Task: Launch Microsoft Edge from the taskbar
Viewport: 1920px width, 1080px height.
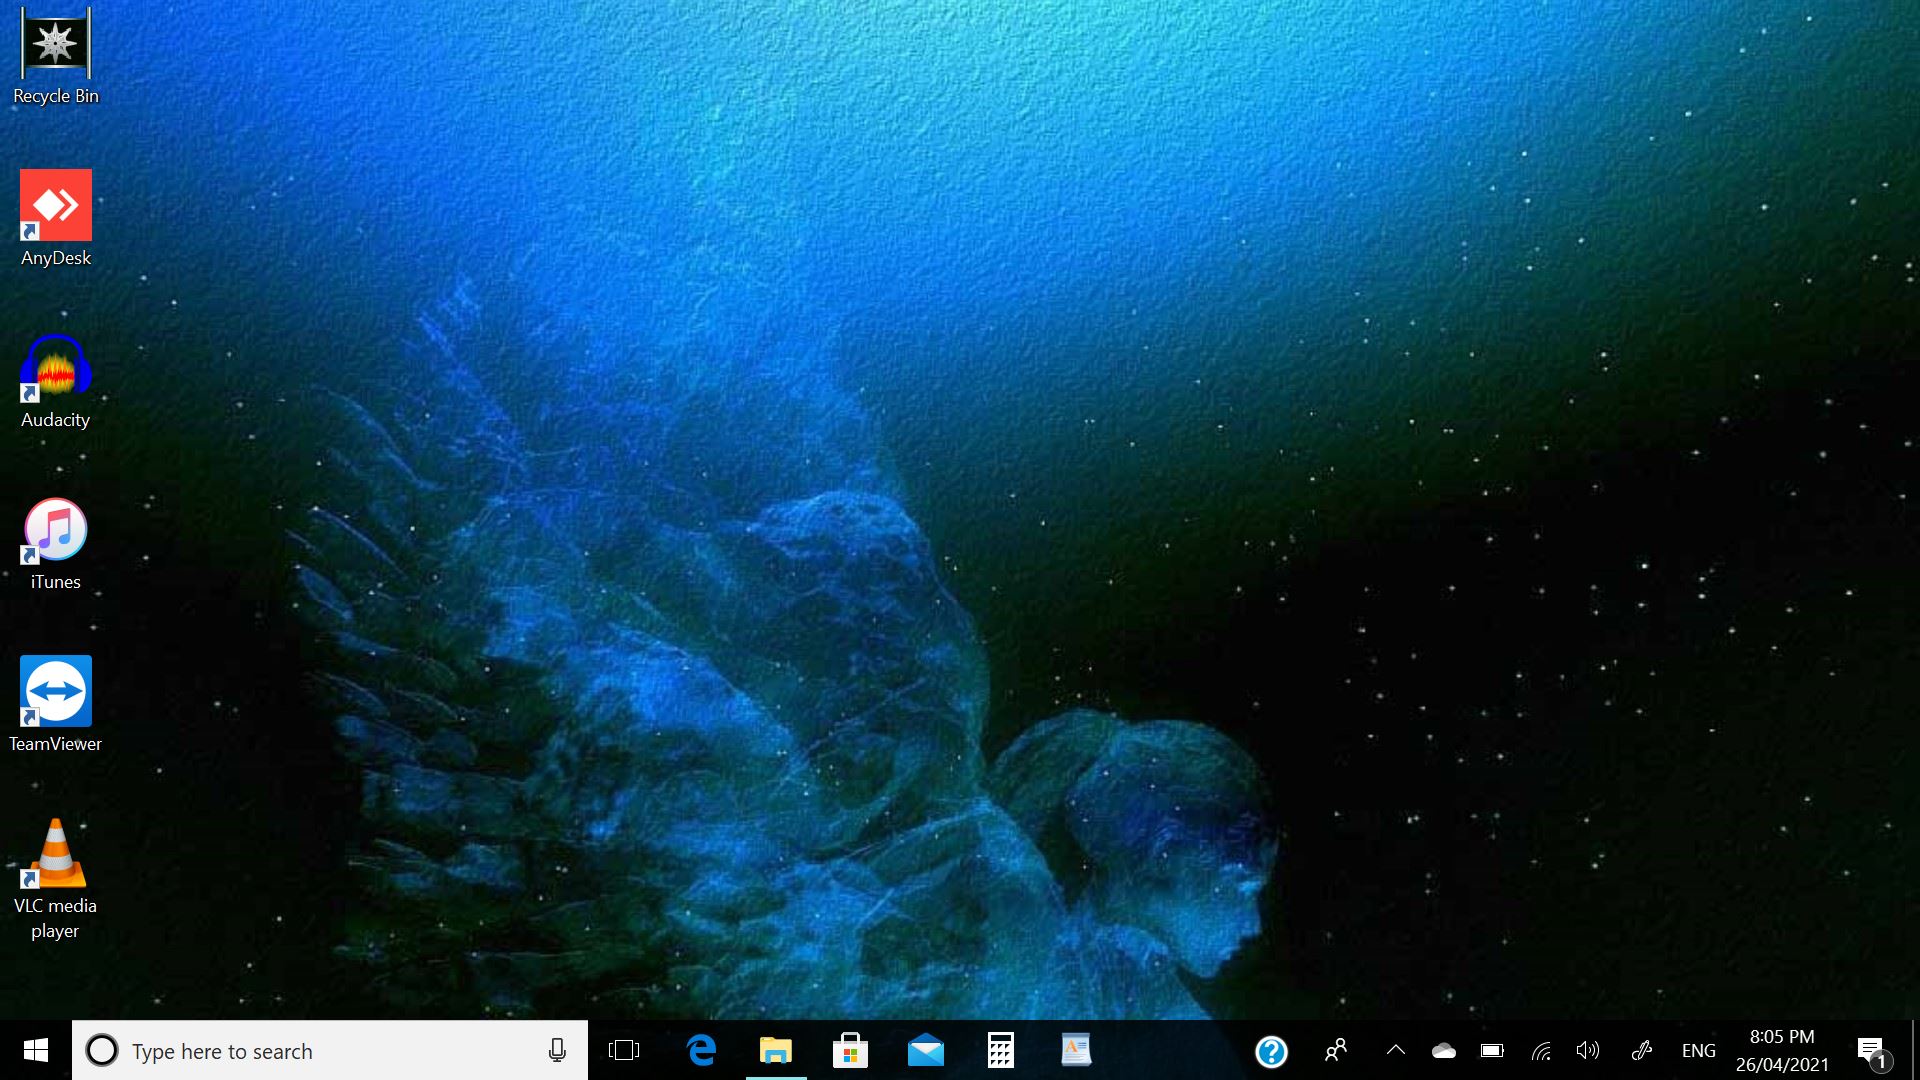Action: (x=701, y=1051)
